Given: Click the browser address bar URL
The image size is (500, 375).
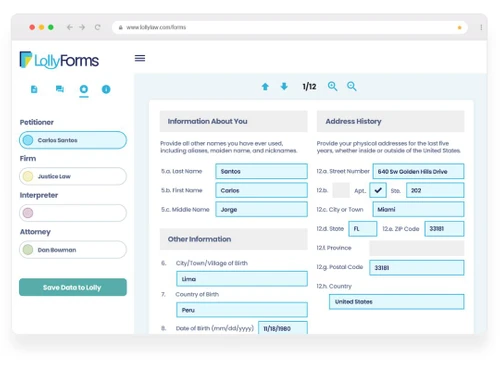Looking at the screenshot, I should click(156, 27).
